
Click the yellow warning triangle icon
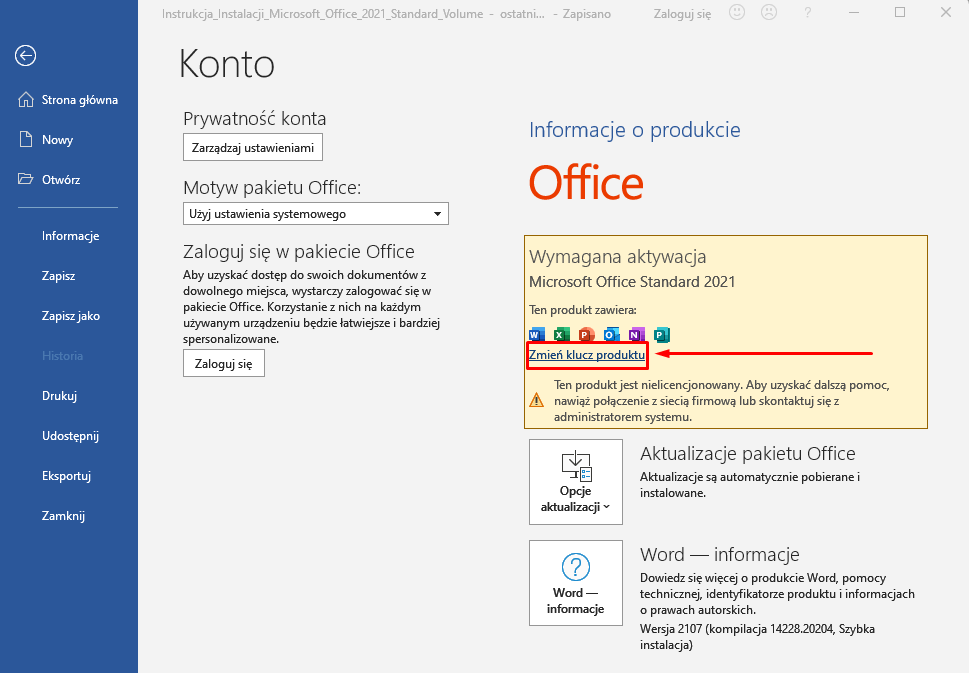click(x=536, y=400)
